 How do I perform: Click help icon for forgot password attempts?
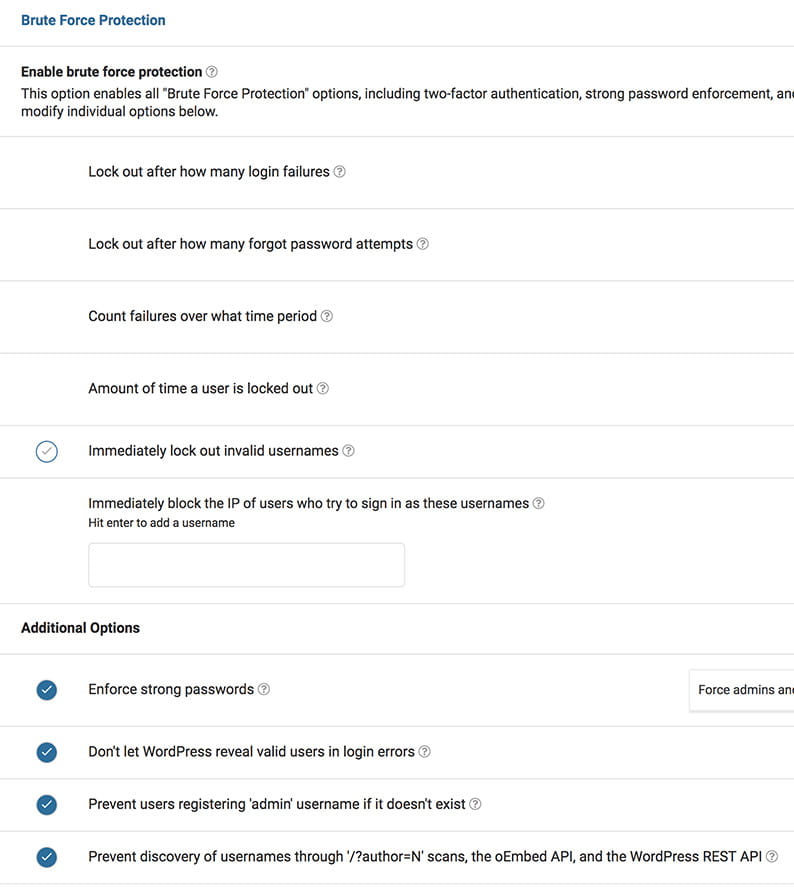coord(422,244)
